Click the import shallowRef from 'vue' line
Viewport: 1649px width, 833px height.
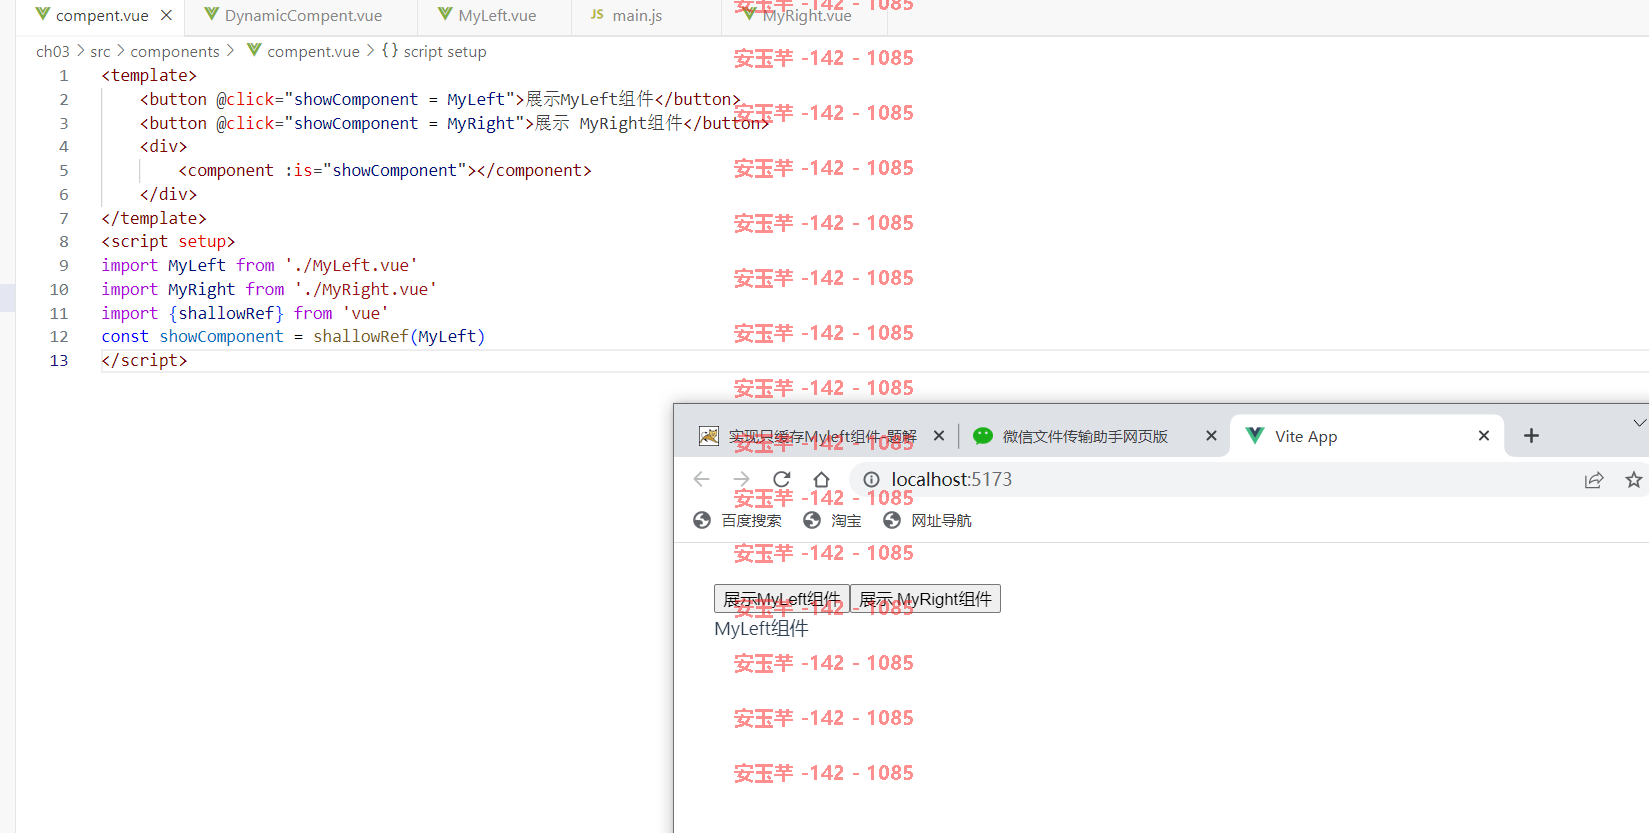point(245,313)
